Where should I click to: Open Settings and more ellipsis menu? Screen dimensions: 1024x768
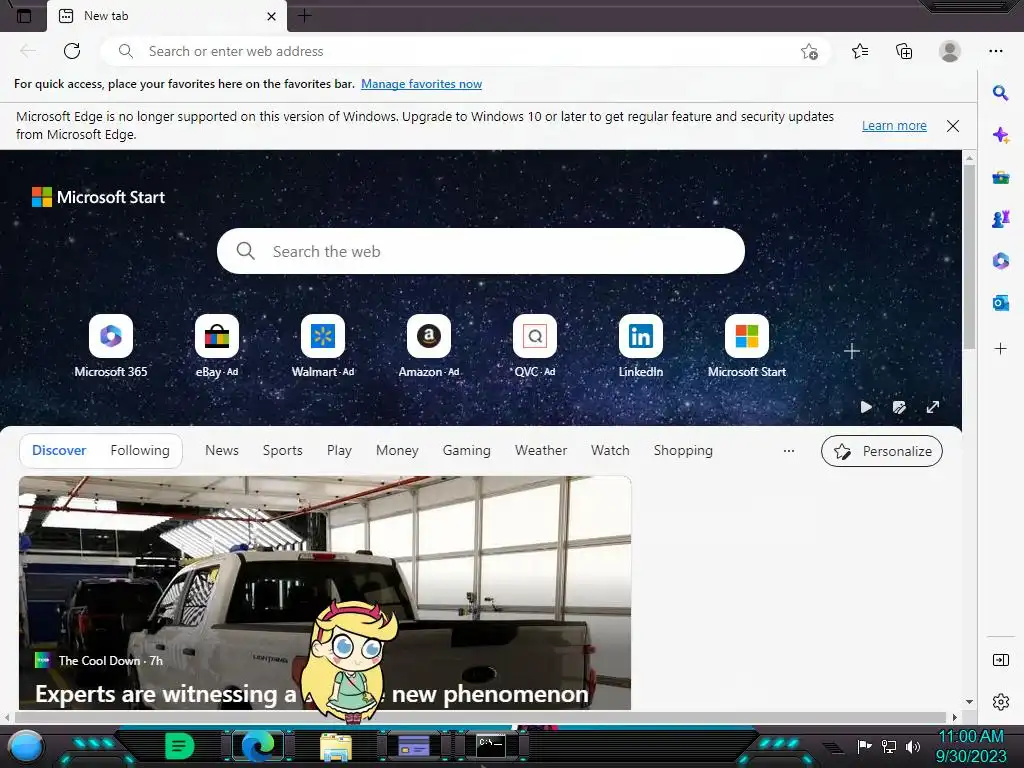tap(995, 51)
